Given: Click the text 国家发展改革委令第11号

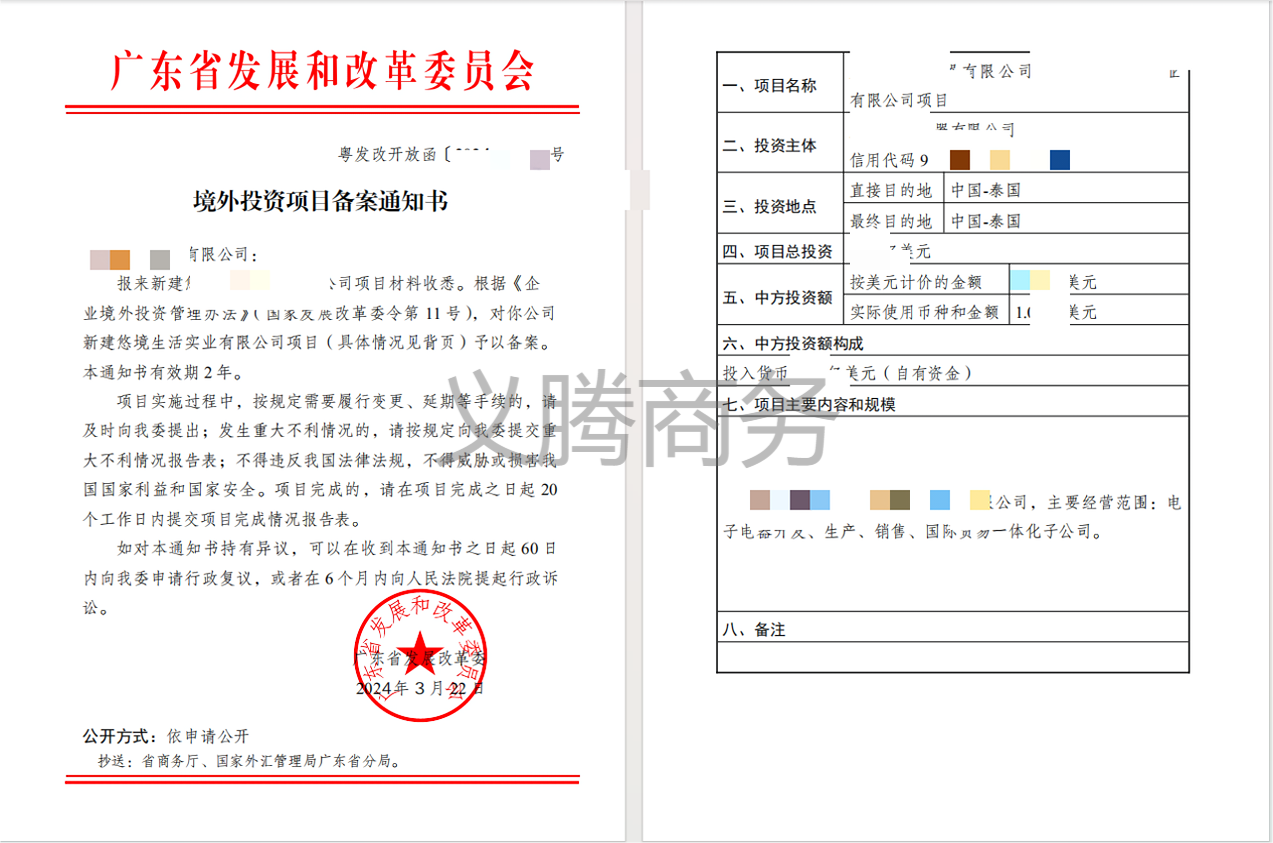Looking at the screenshot, I should tap(364, 313).
